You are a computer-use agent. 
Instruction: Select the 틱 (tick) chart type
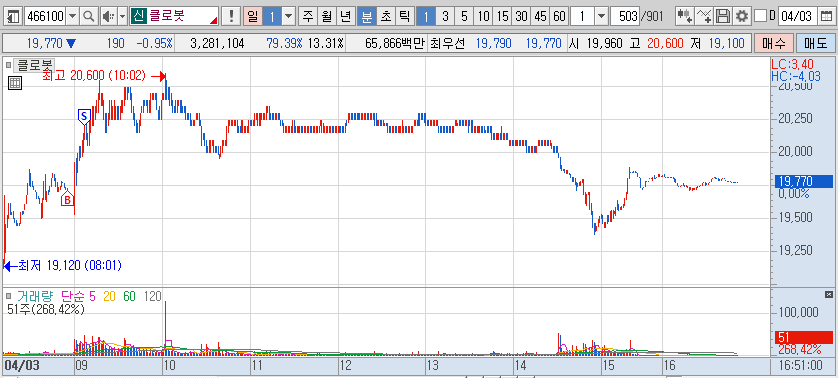405,17
